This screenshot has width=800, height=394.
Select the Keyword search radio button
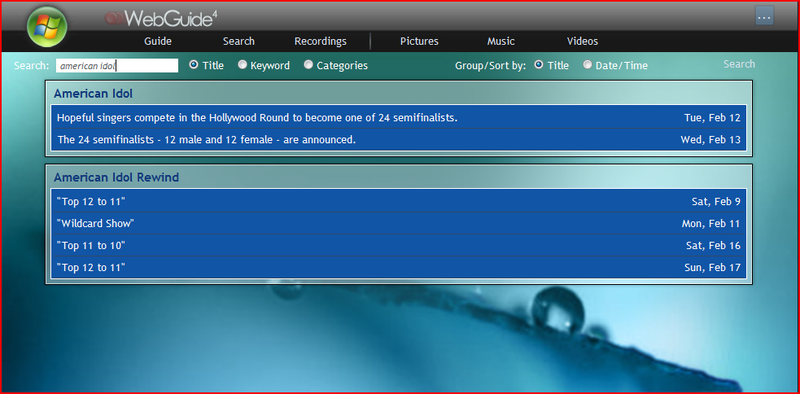[242, 65]
